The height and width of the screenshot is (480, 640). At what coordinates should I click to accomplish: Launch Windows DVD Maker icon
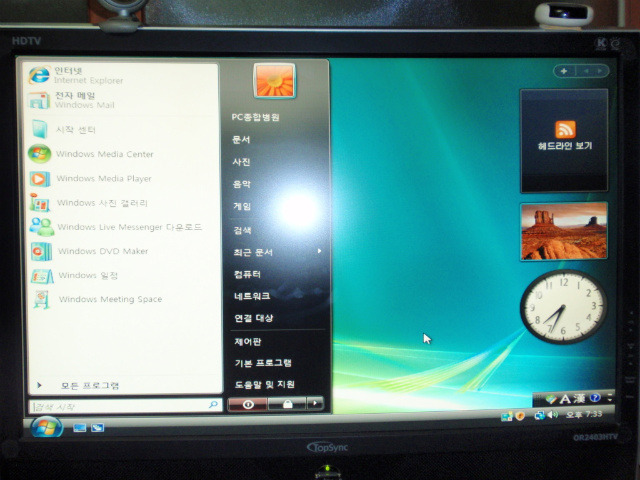coord(41,251)
